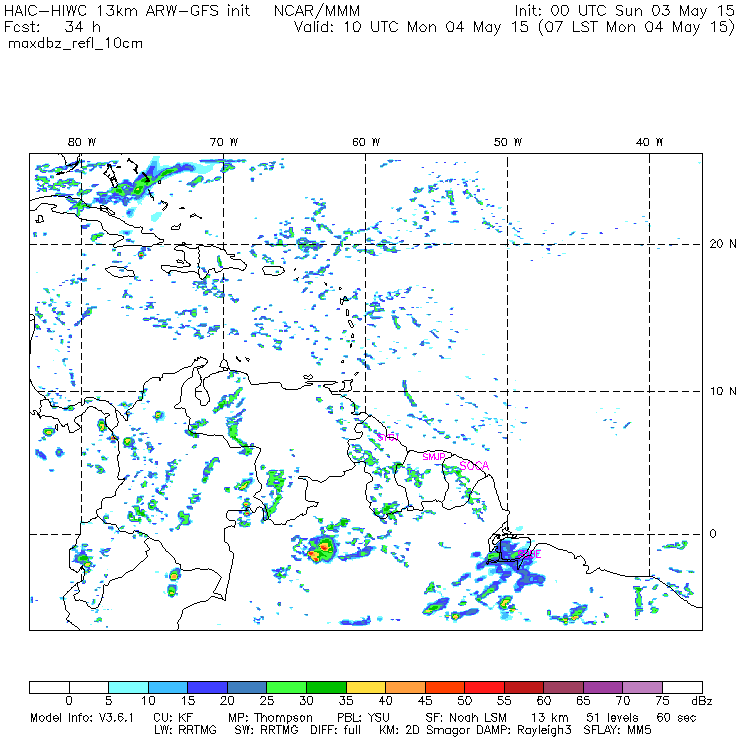Viewport: 740px width, 740px height.
Task: Click the bright green 25-30 dBz swatch
Action: pyautogui.click(x=286, y=687)
